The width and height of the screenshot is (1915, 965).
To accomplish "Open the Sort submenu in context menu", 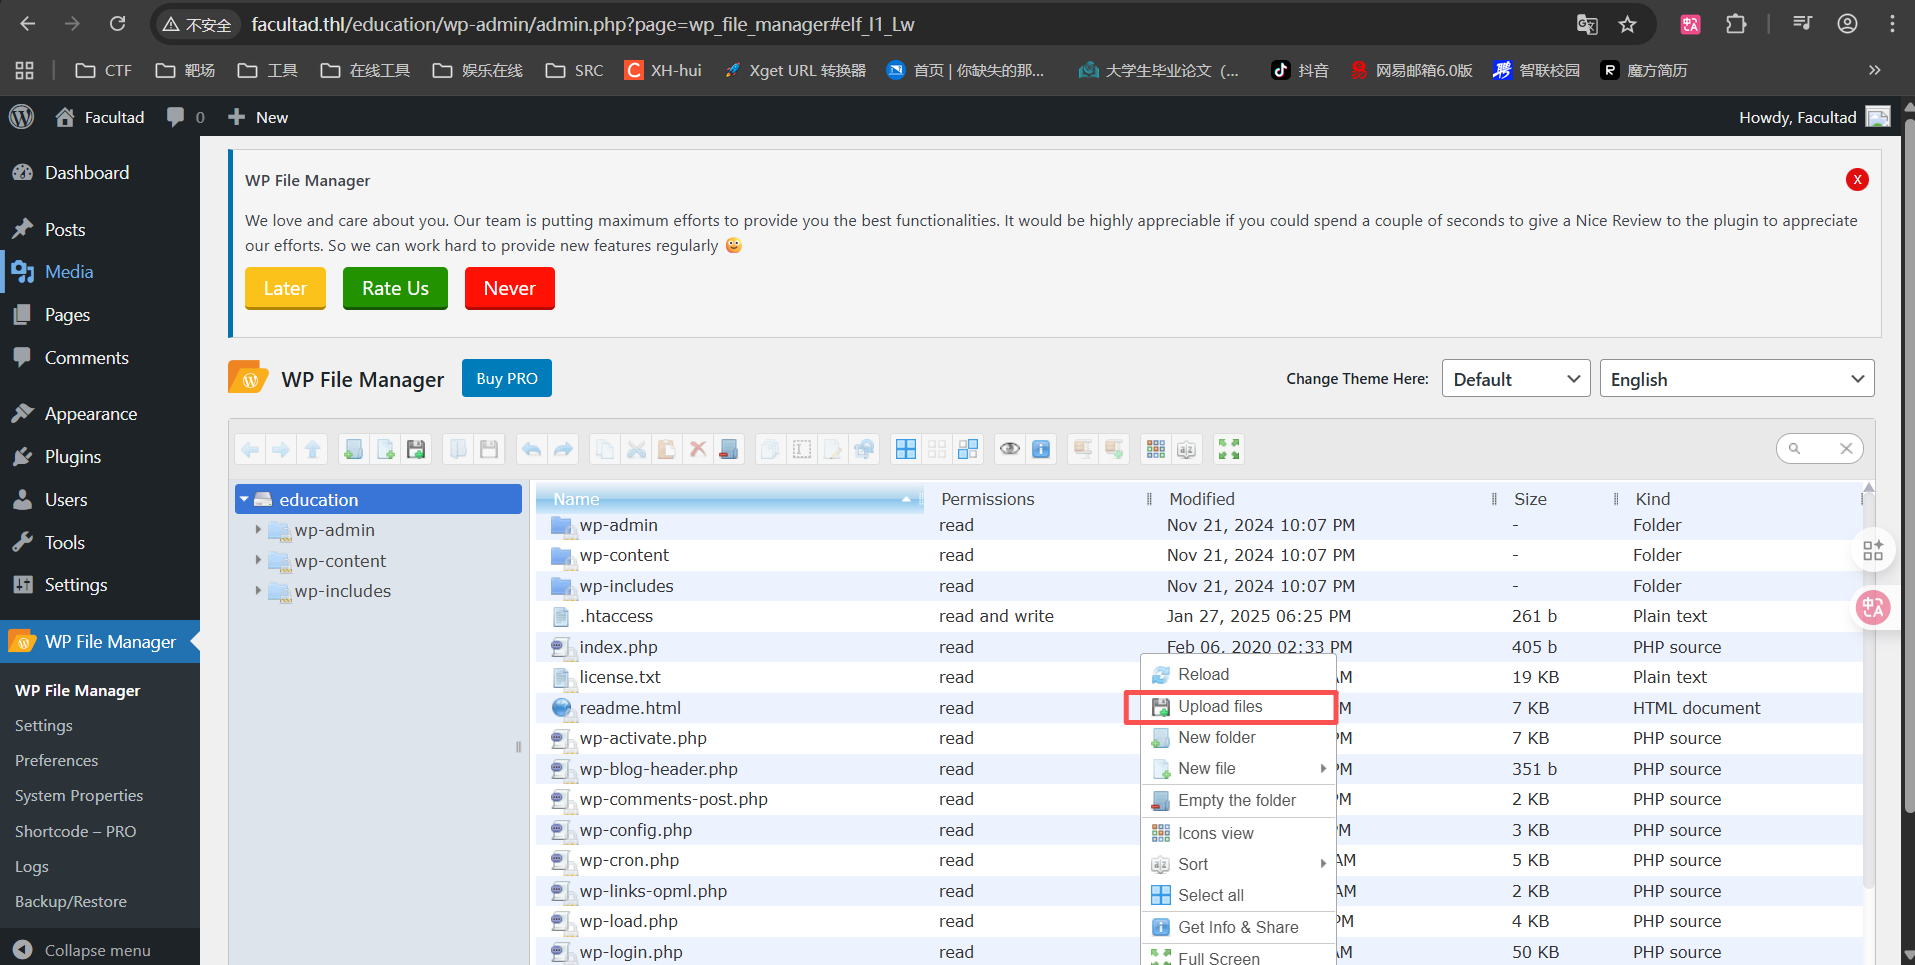I will point(1238,864).
